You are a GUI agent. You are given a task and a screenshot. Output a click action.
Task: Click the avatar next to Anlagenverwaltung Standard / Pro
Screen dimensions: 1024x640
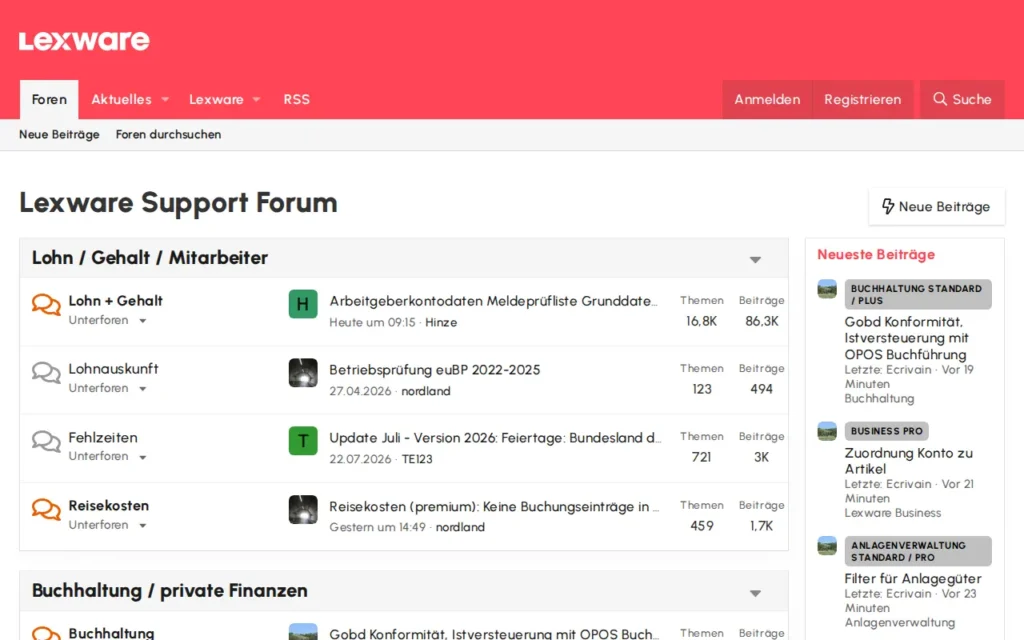[x=827, y=545]
